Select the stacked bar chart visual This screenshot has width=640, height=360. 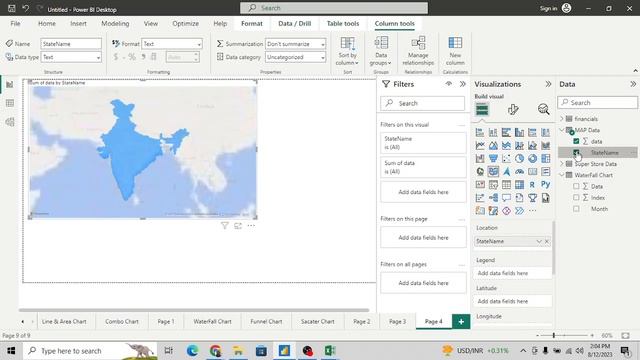coord(480,132)
